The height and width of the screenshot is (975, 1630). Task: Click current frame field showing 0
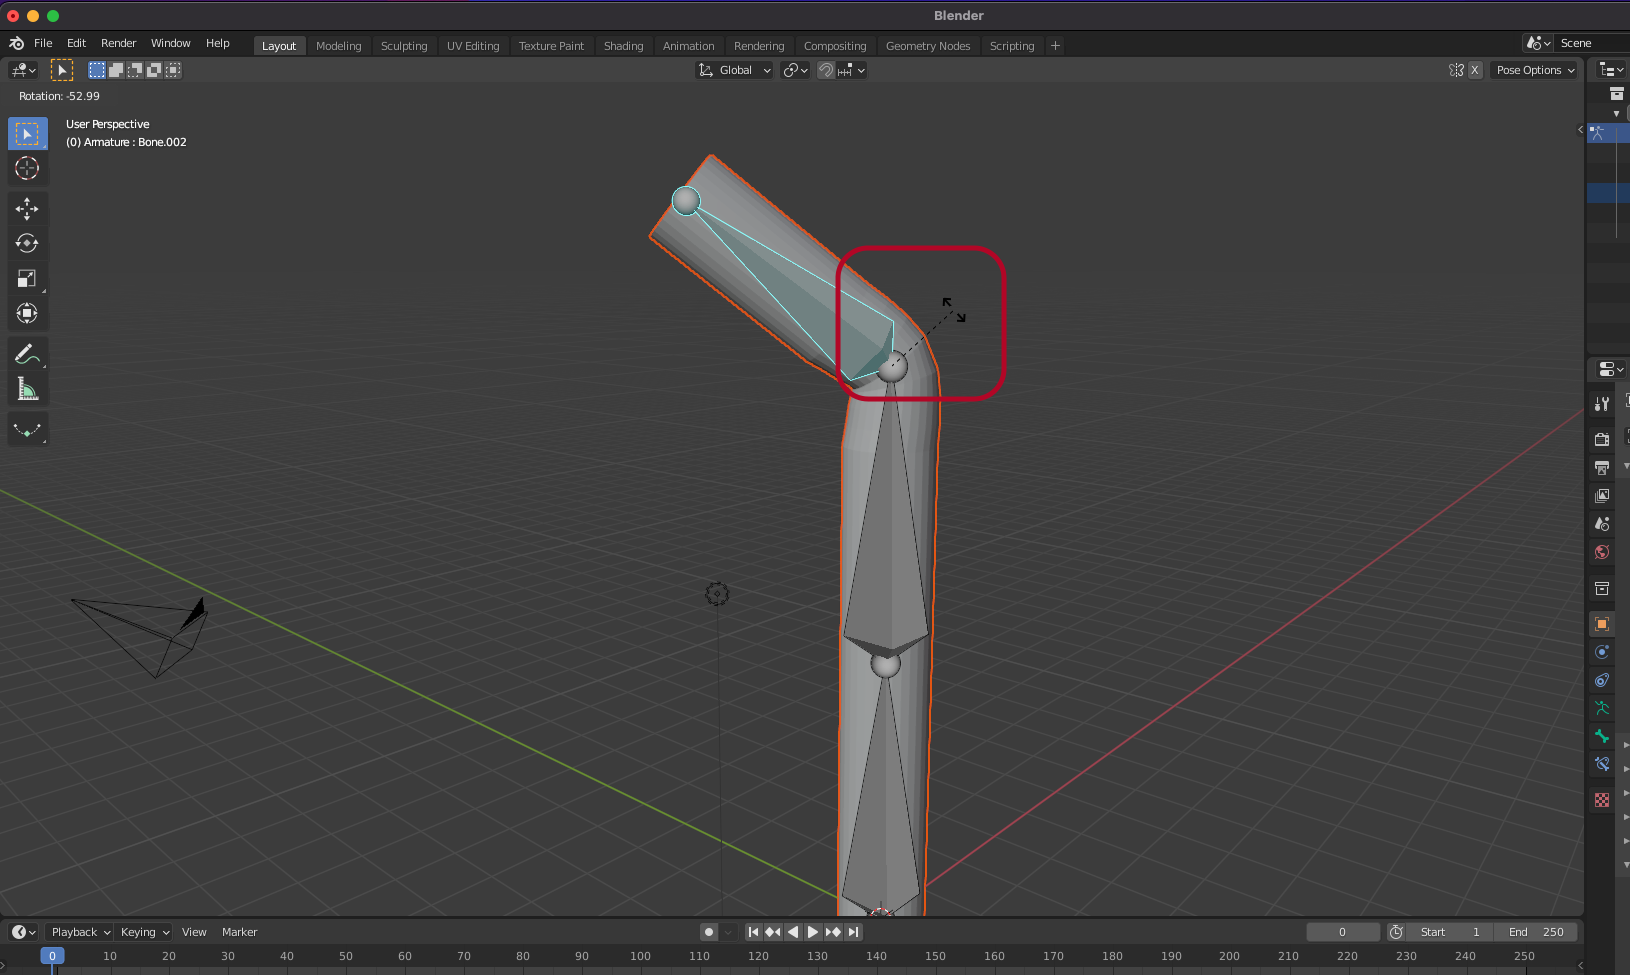(1342, 932)
